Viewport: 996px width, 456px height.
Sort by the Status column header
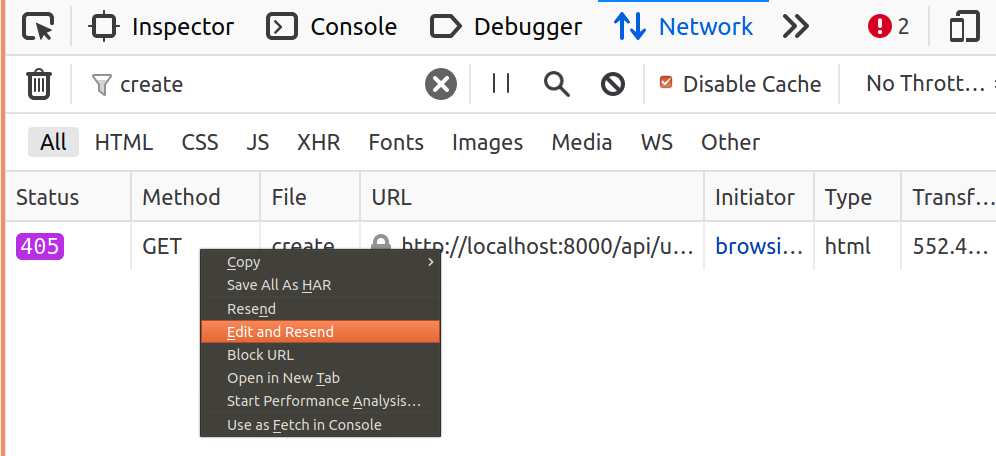pyautogui.click(x=68, y=197)
